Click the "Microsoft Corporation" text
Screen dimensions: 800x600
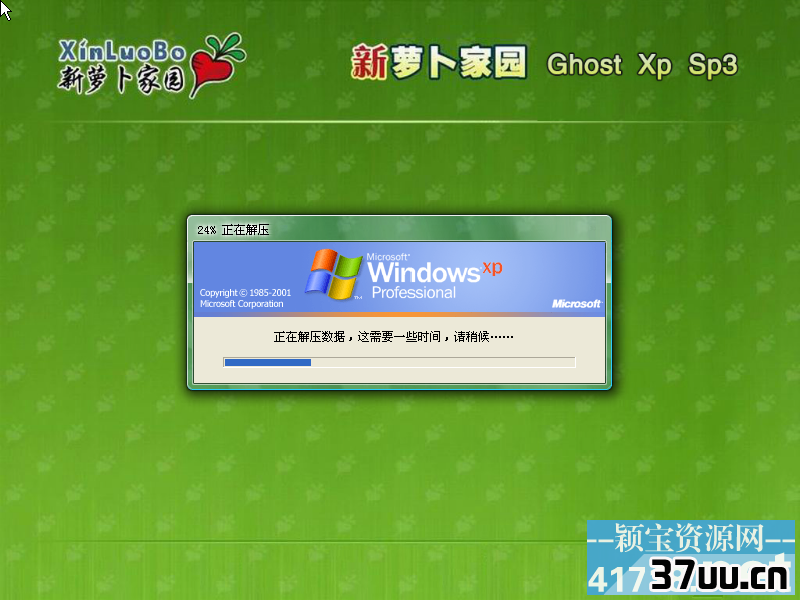click(x=241, y=304)
